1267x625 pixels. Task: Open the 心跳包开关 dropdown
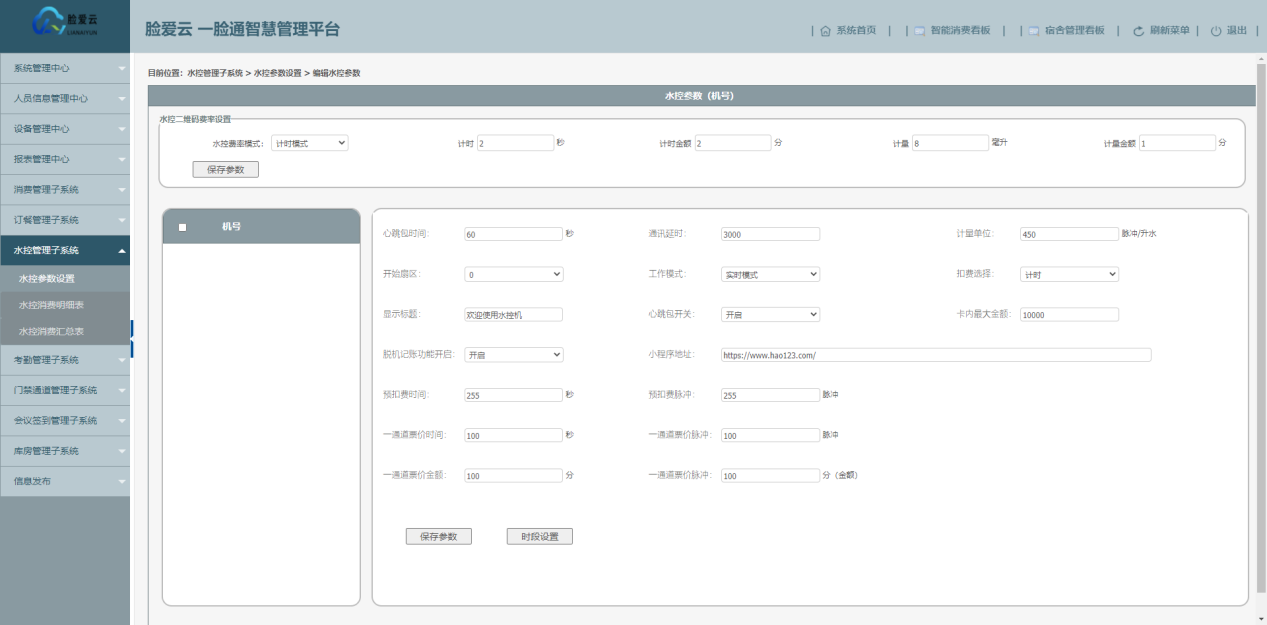point(770,314)
